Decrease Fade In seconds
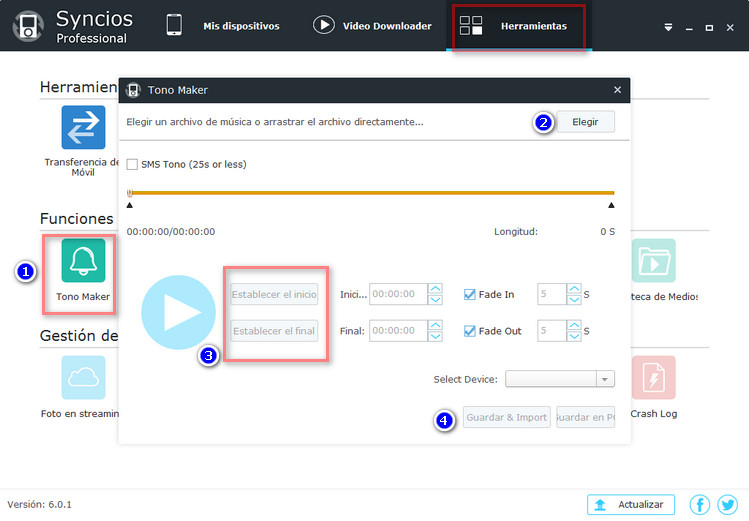 [574, 300]
